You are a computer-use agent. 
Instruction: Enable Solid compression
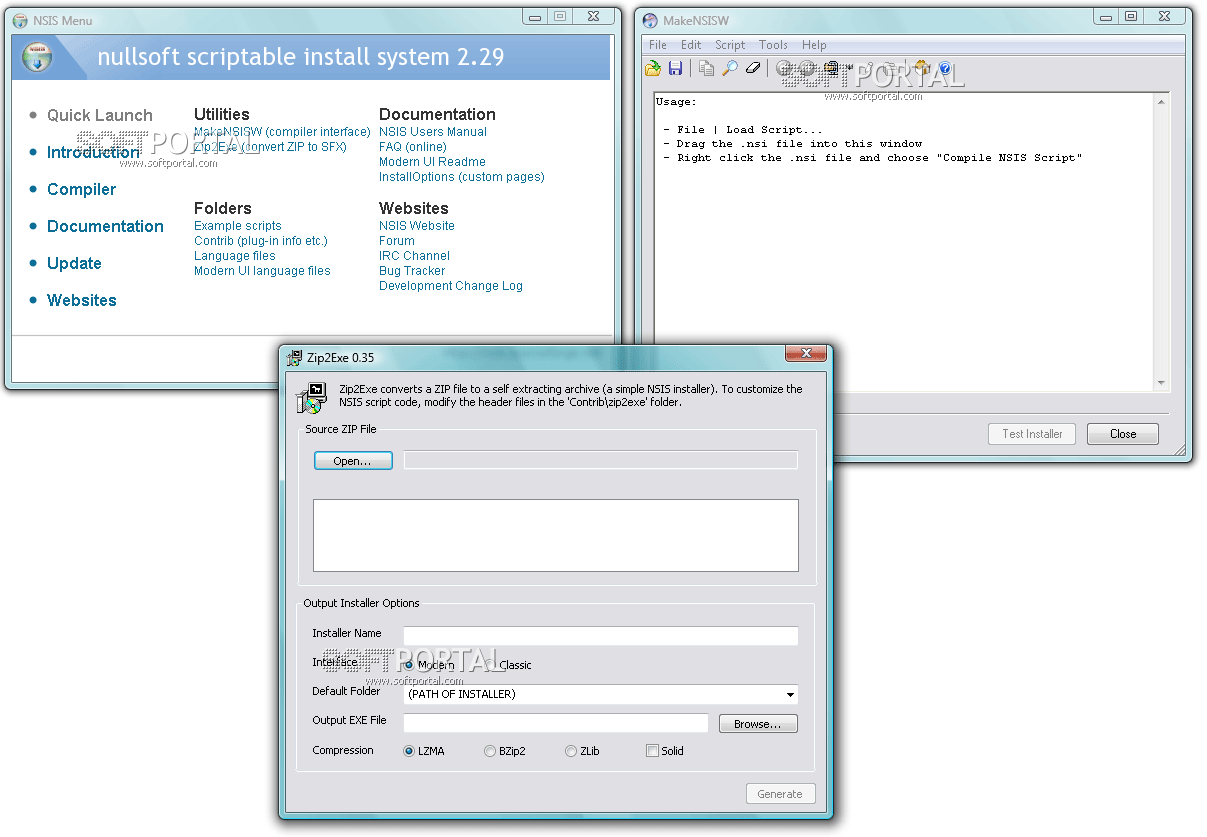pos(650,750)
